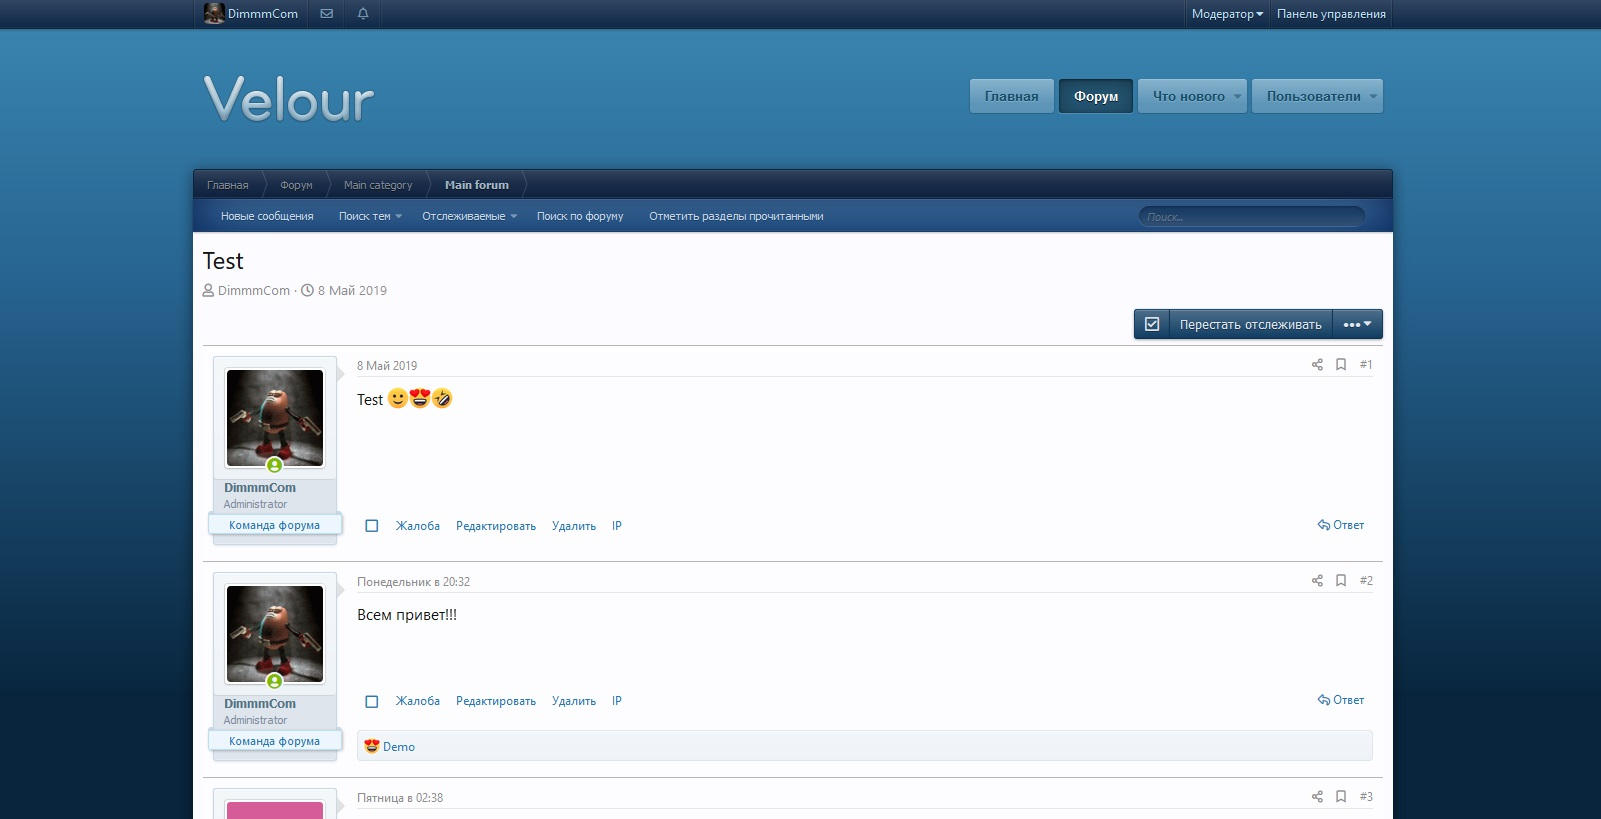This screenshot has width=1601, height=819.
Task: Open the alerts bell icon
Action: pyautogui.click(x=363, y=14)
